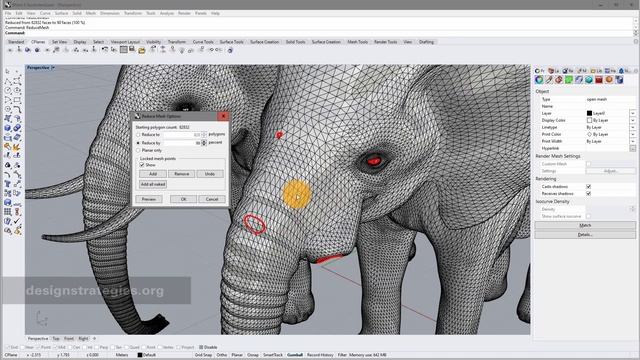Click the blue diagonal-stripe icon in Properties panel
This screenshot has height=360, width=640.
(x=579, y=80)
